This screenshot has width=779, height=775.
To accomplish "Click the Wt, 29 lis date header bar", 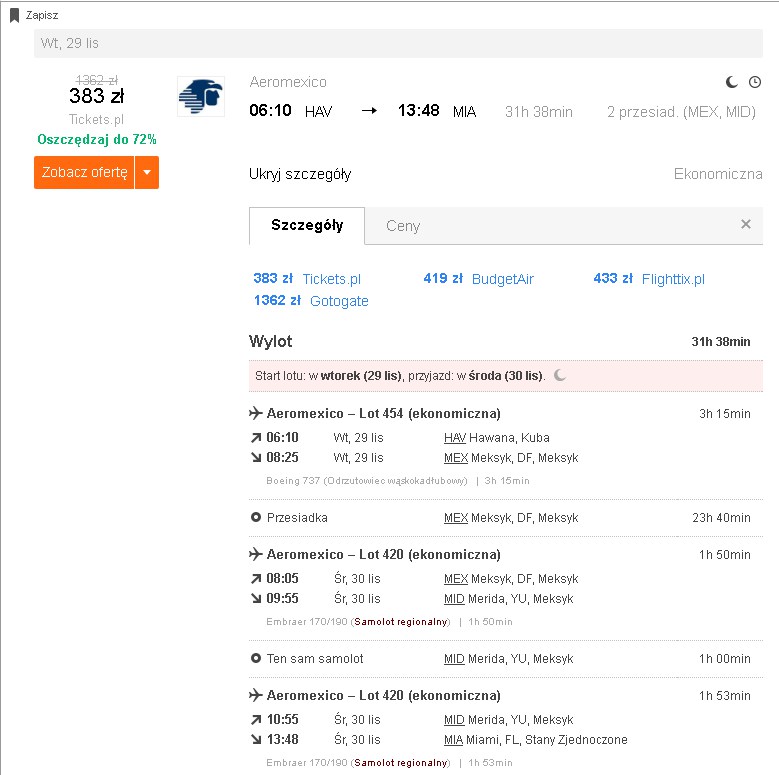I will pos(398,43).
